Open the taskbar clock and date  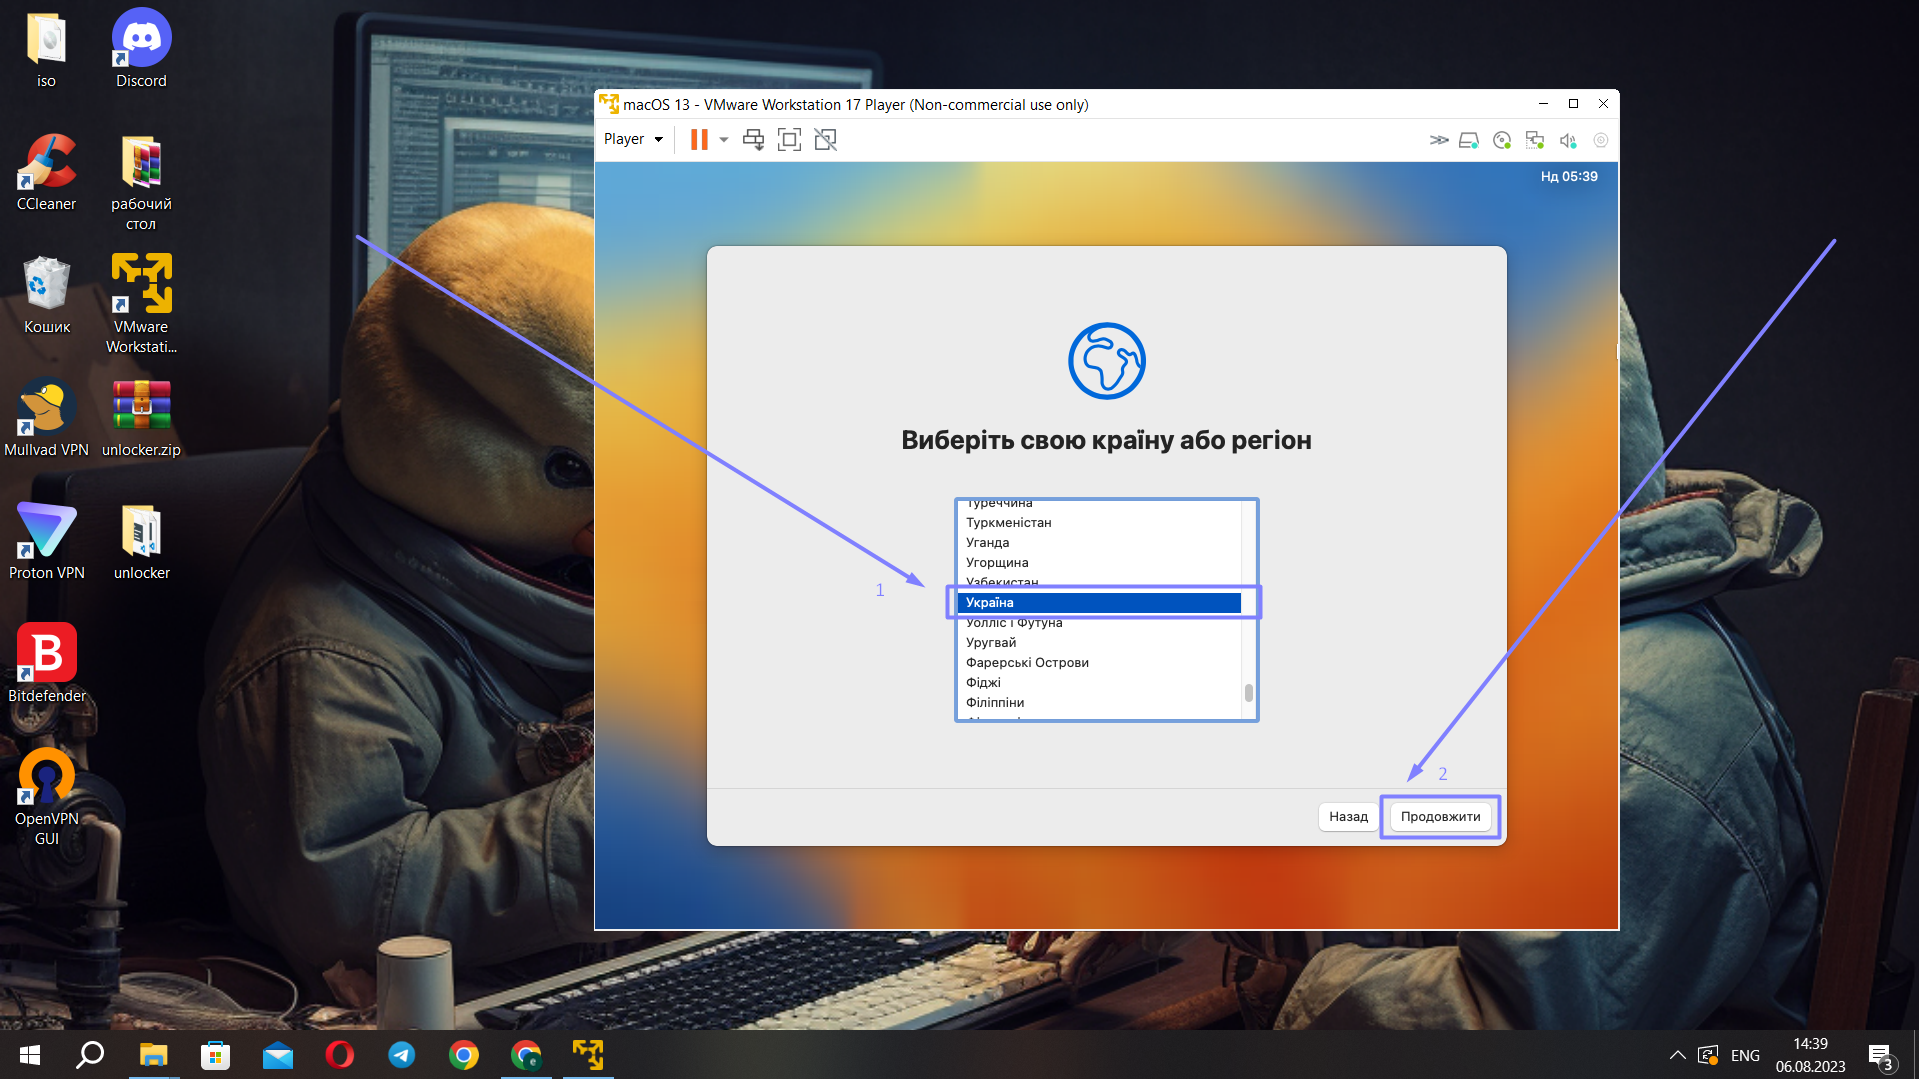pos(1810,1055)
